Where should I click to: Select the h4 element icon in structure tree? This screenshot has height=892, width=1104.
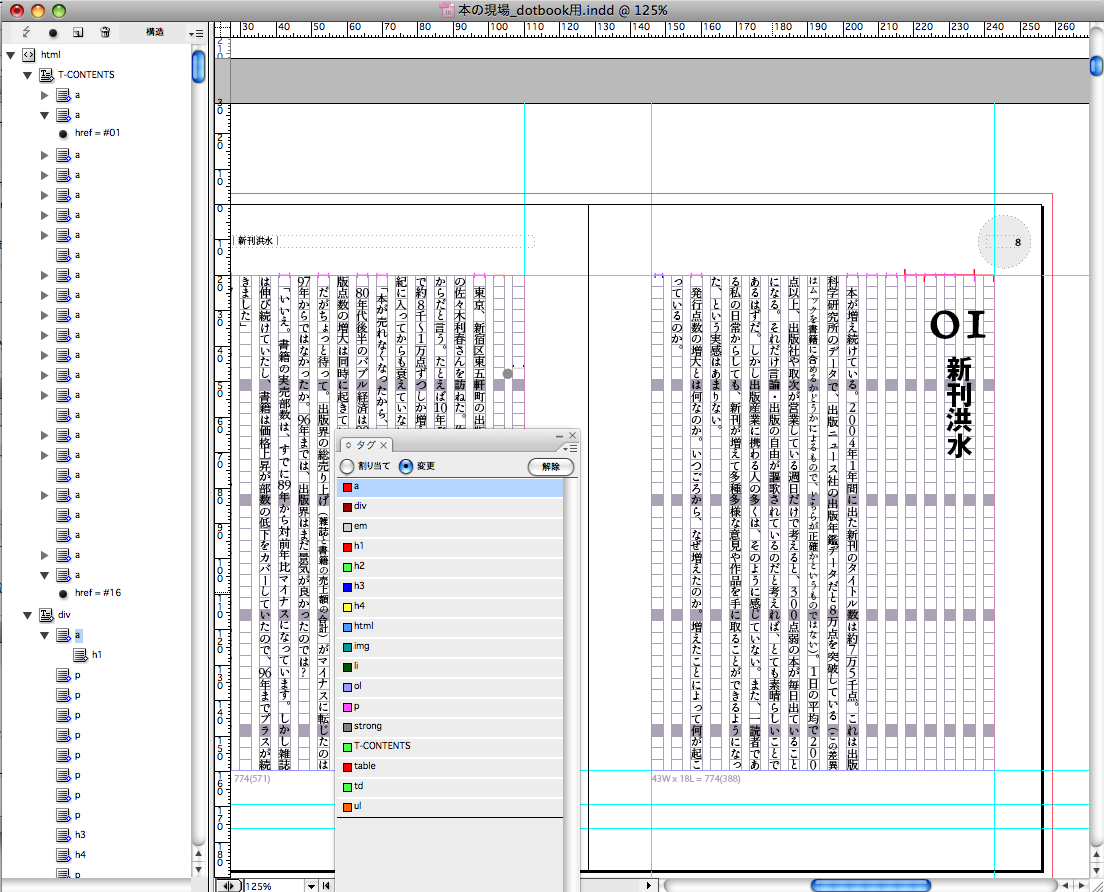pos(63,854)
